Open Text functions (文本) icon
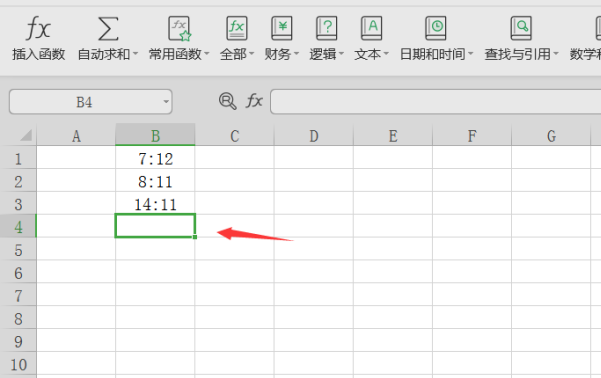This screenshot has height=378, width=601. pos(371,28)
